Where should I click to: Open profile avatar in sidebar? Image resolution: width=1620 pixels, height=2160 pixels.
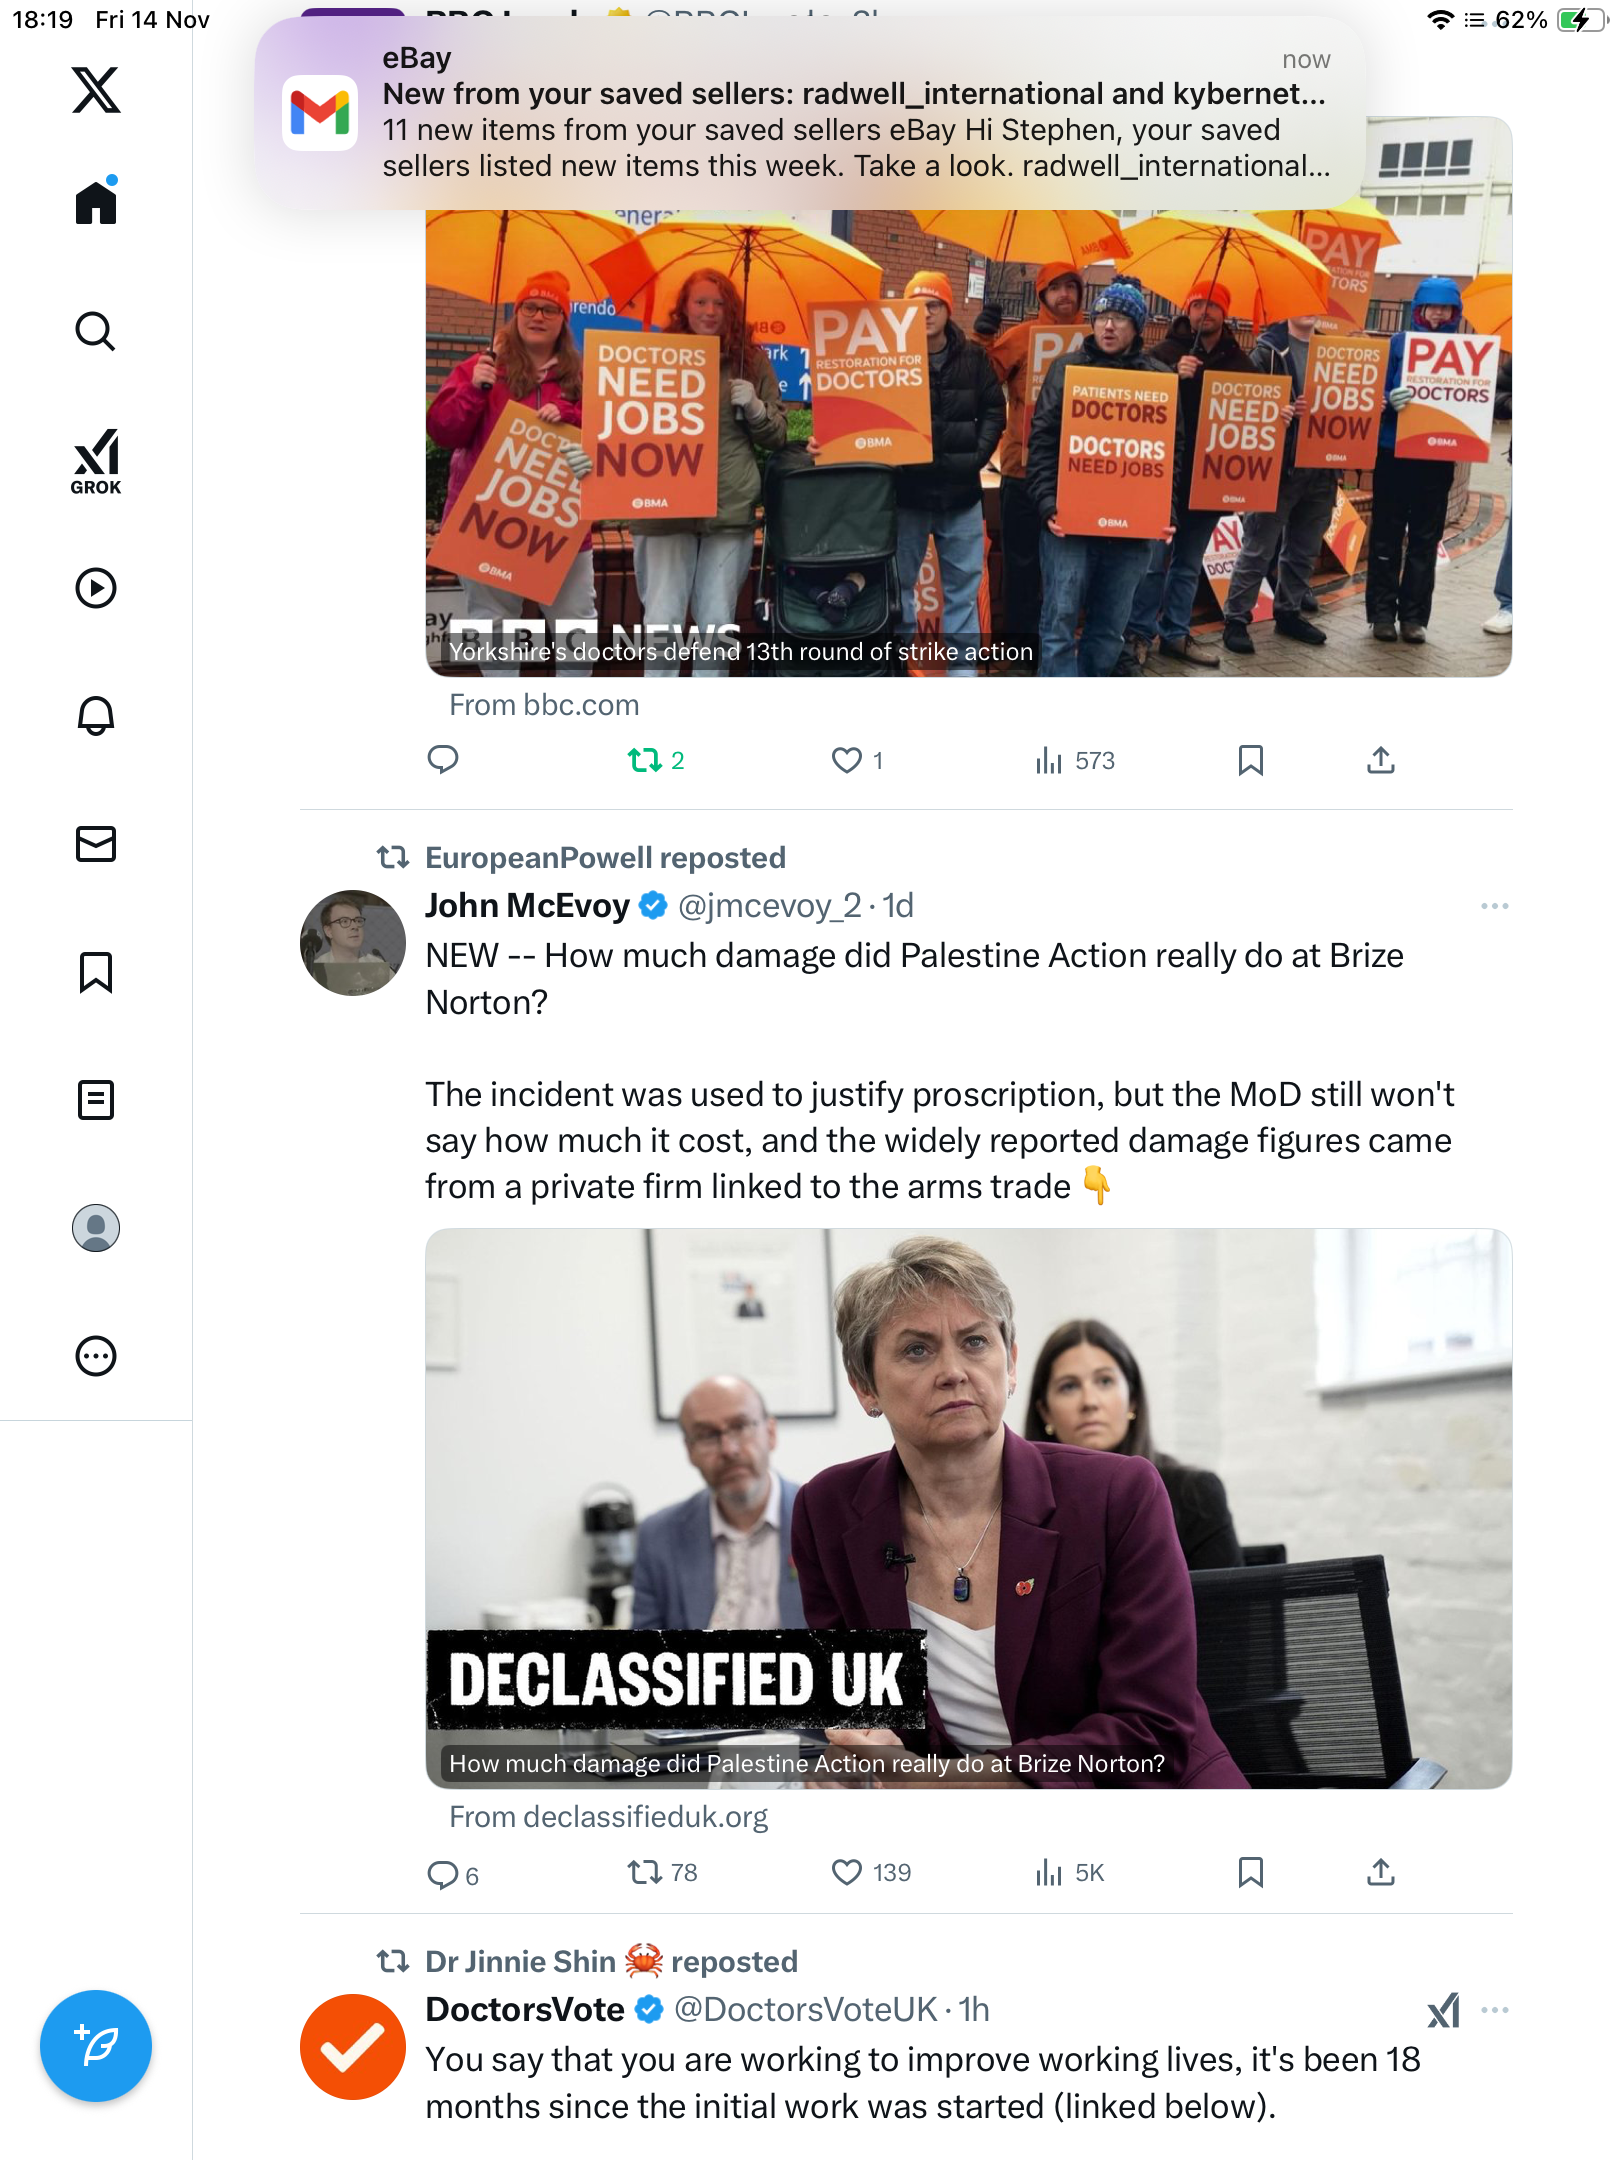point(96,1228)
